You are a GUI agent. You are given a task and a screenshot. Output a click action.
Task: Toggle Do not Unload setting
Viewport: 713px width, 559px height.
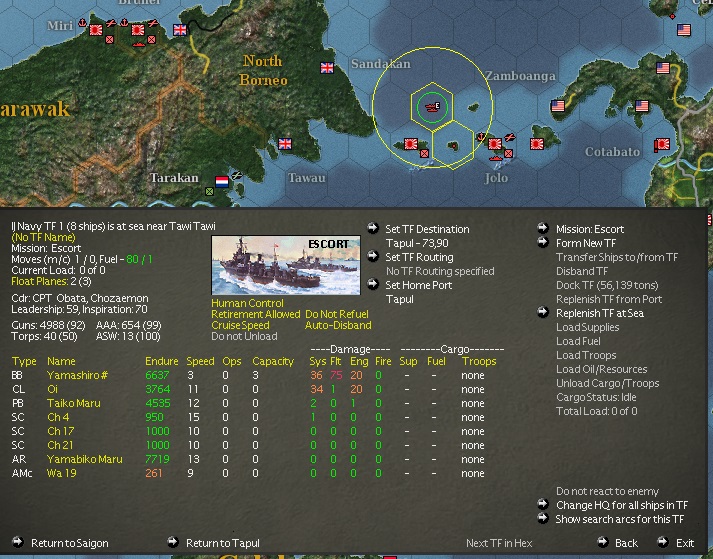244,337
